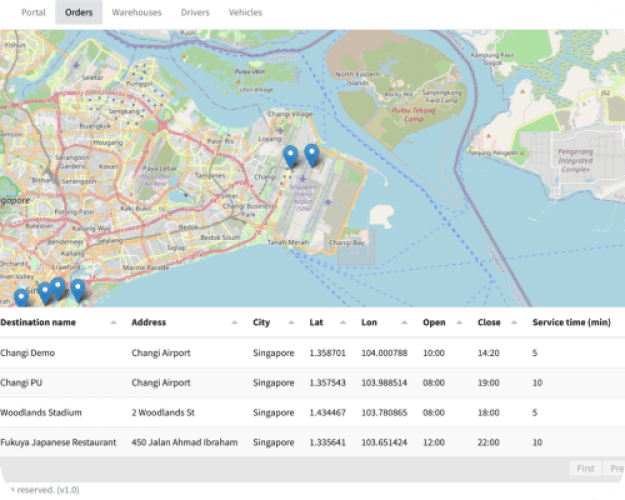Click open time 12:00
This screenshot has width=625, height=500.
[x=434, y=442]
